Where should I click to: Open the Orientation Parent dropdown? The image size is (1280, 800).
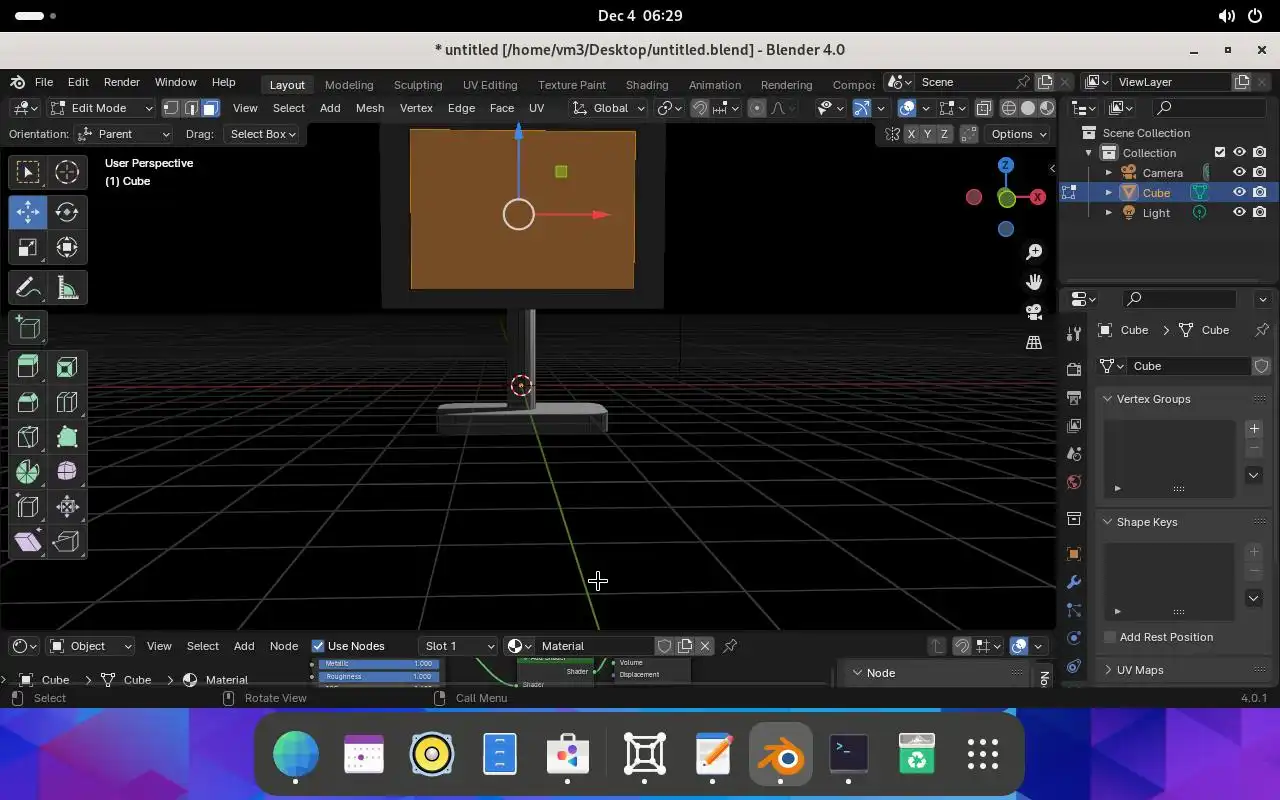pos(124,134)
